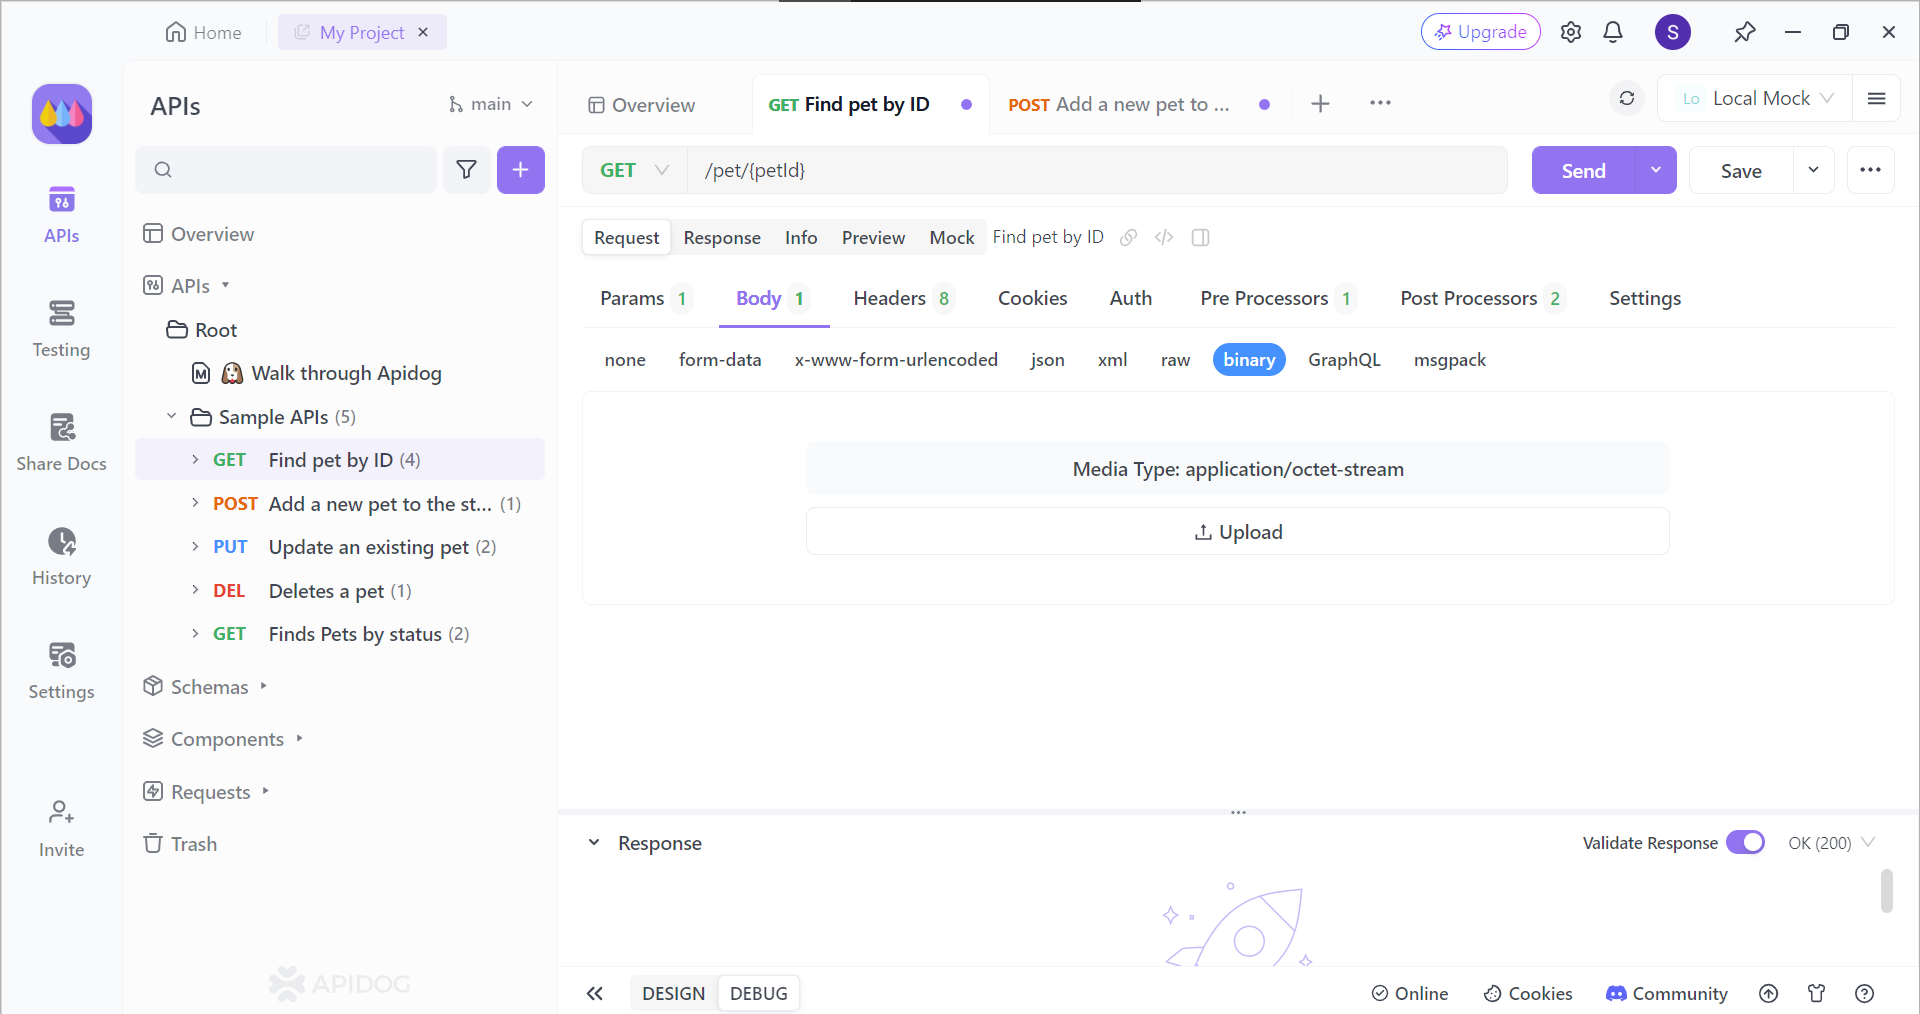
Task: Open the OK (200) response dropdown
Action: click(1831, 843)
